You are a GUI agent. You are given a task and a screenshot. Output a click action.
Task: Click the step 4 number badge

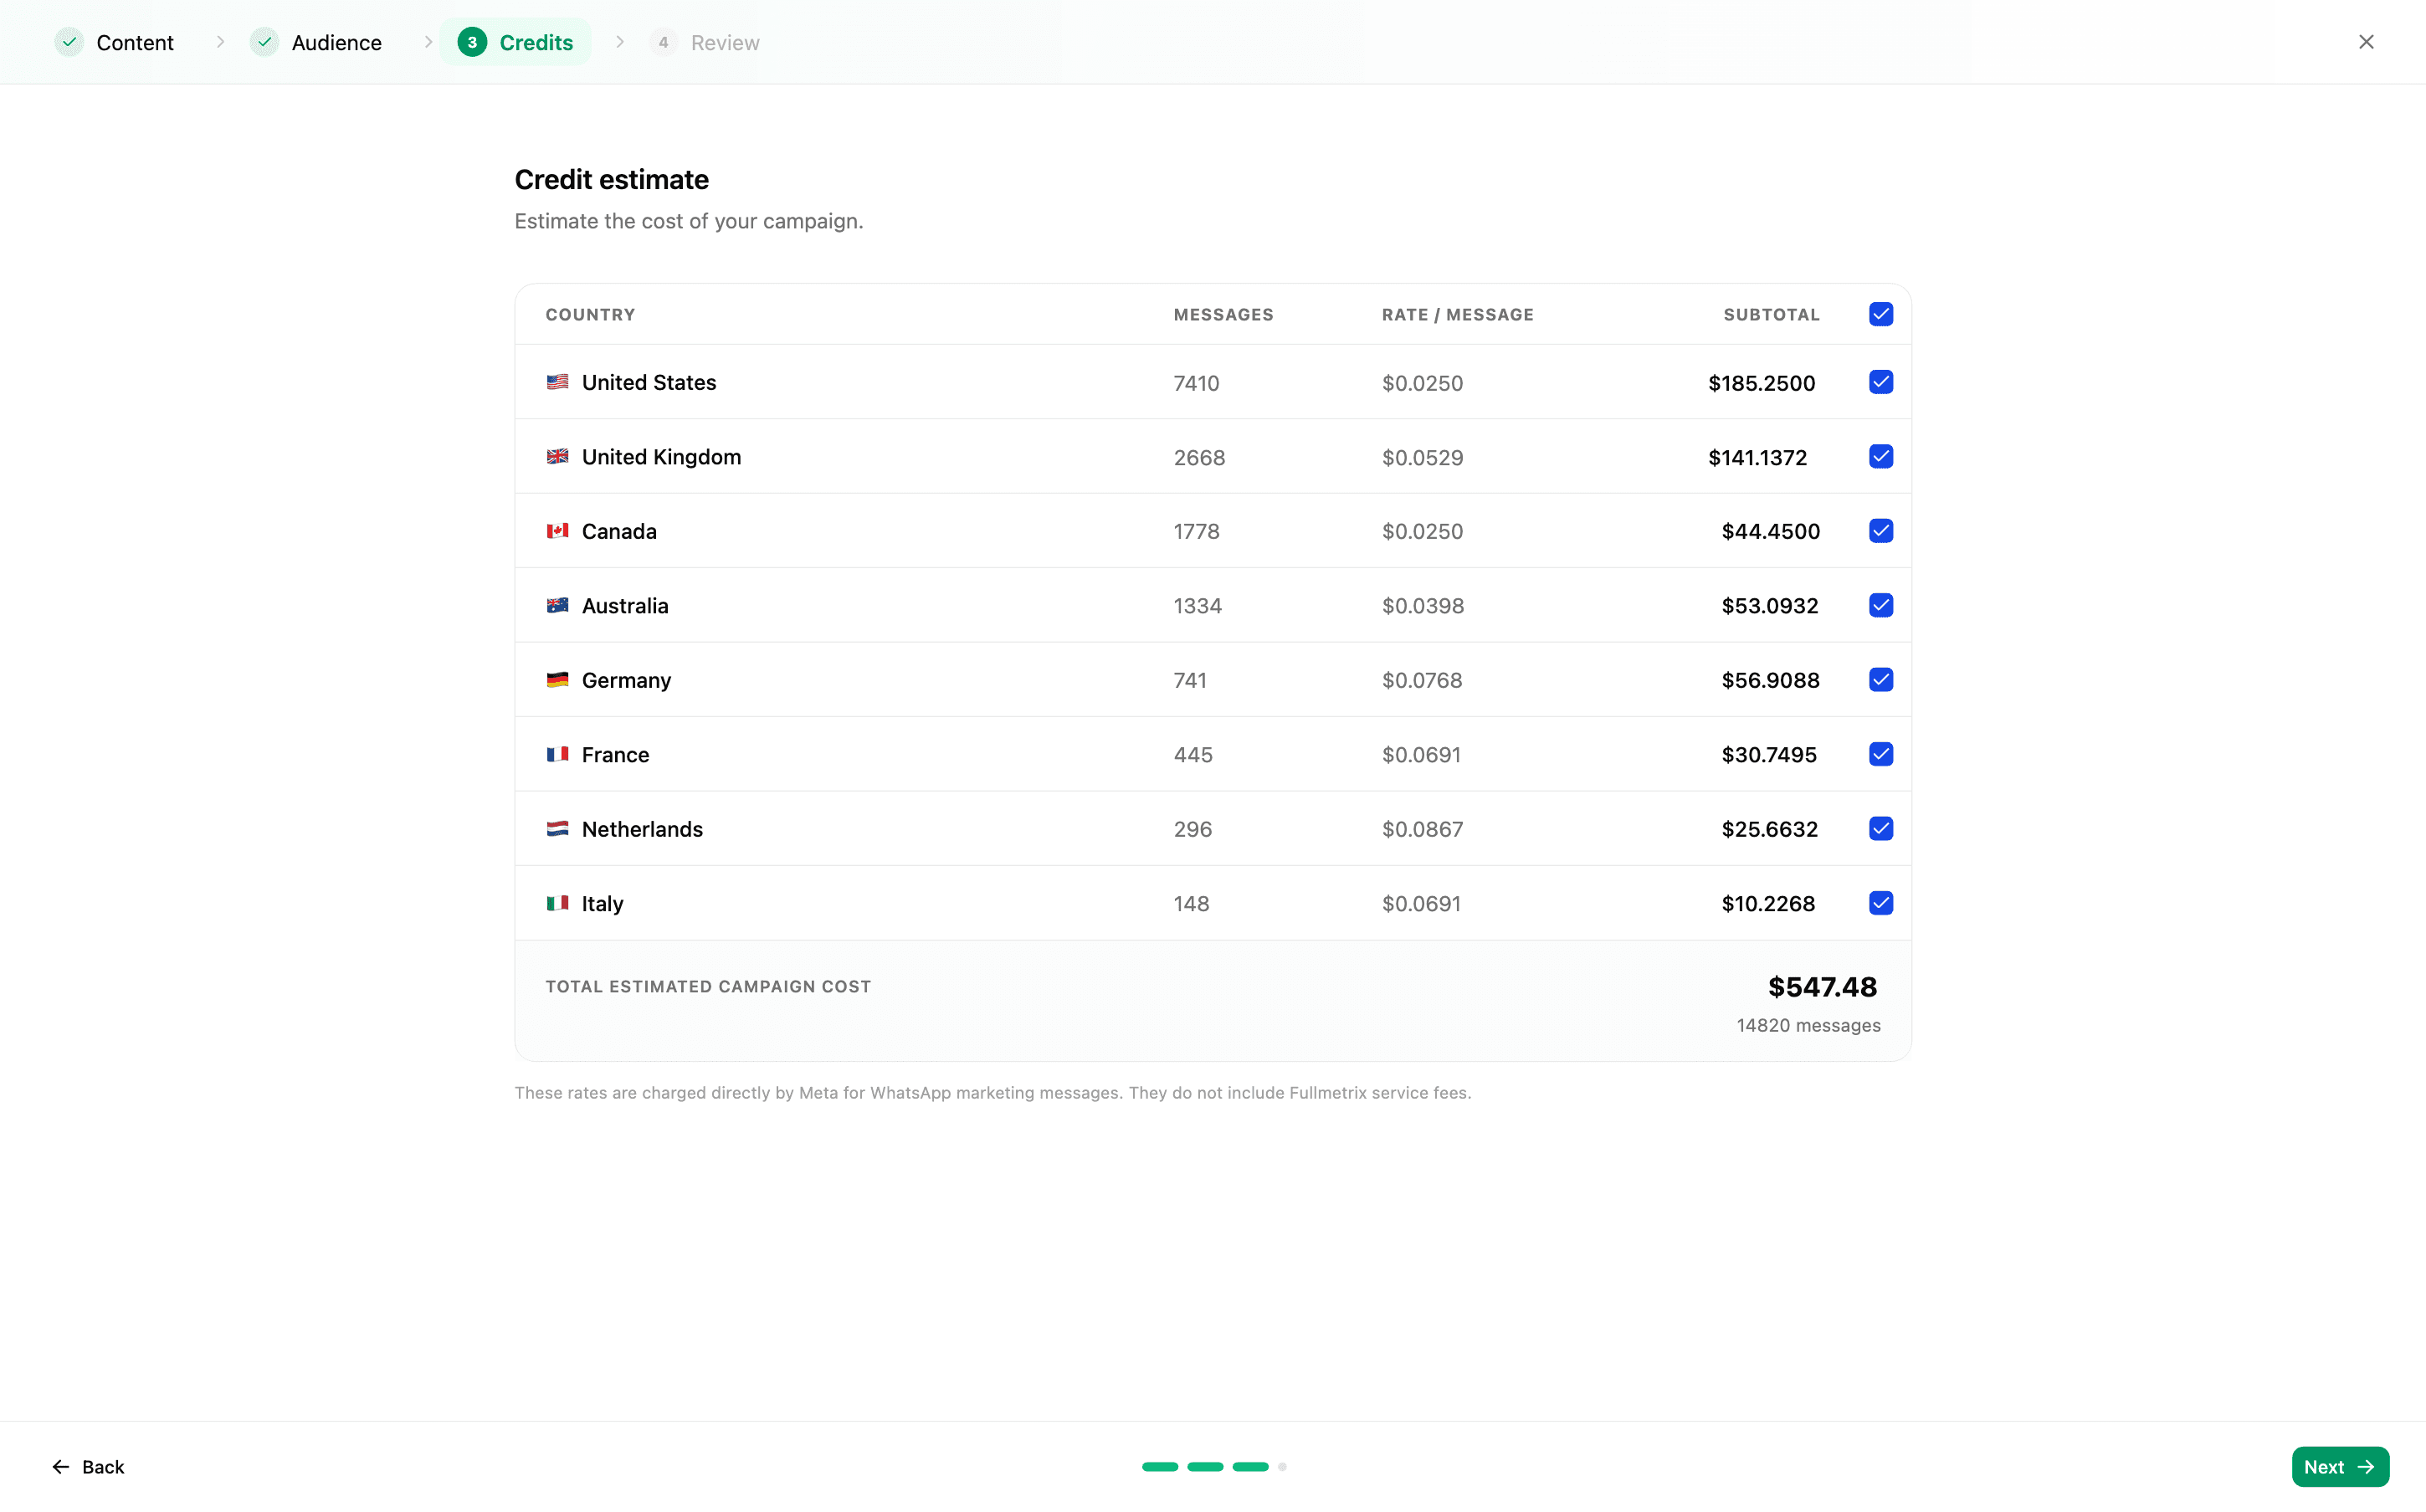663,42
